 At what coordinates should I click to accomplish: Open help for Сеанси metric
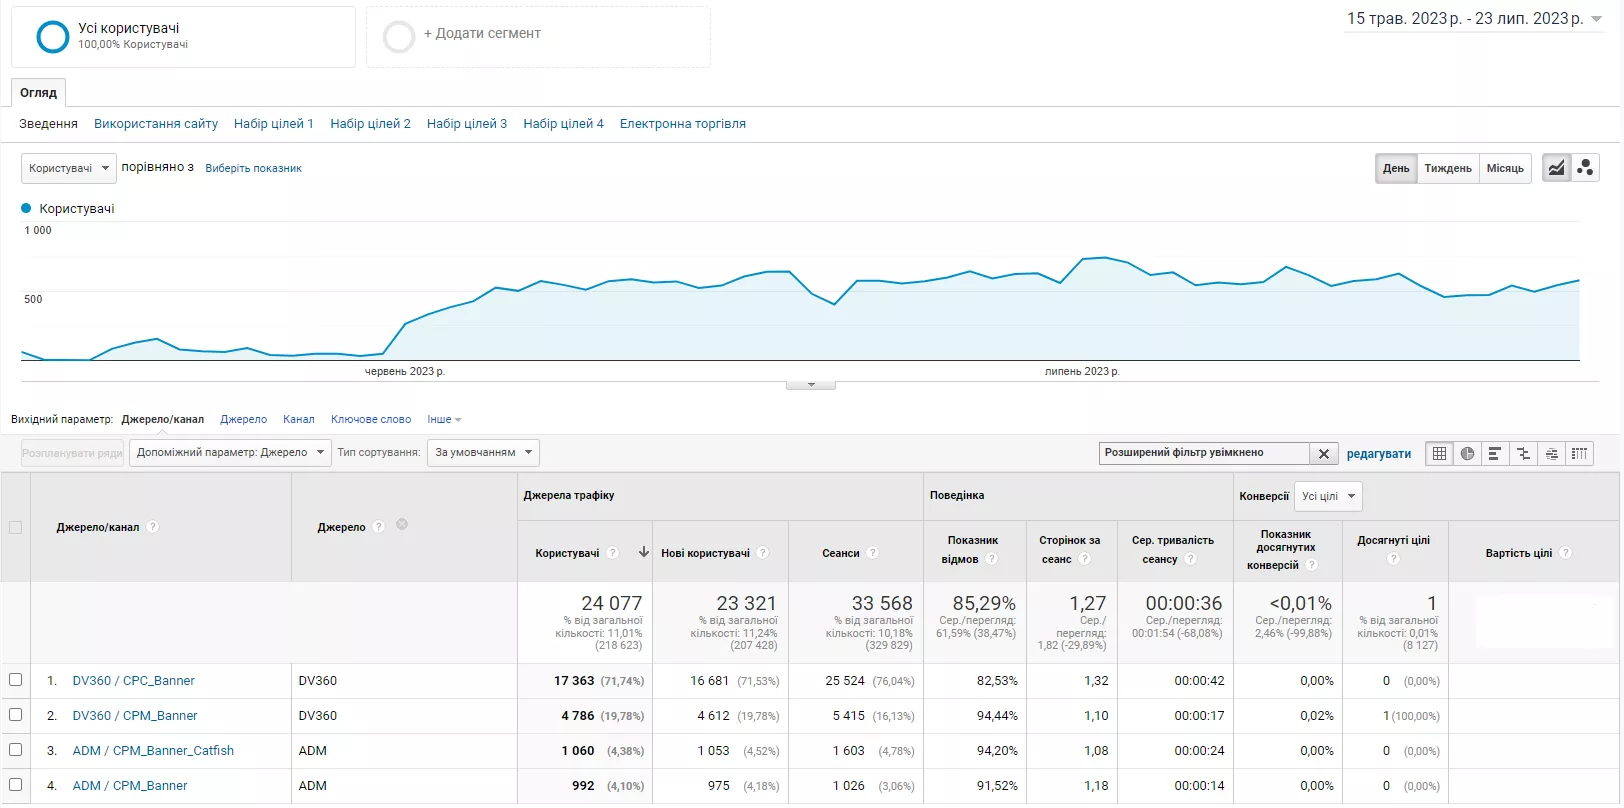tap(873, 553)
